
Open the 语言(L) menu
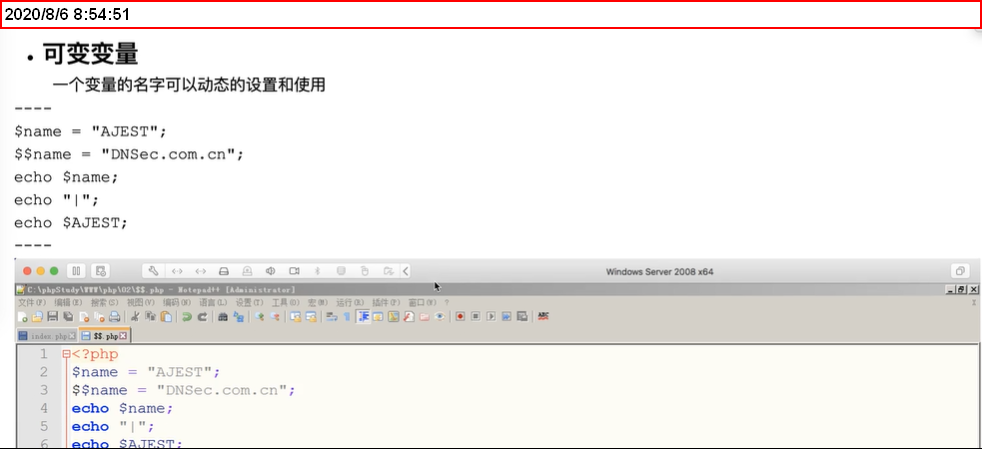click(213, 302)
